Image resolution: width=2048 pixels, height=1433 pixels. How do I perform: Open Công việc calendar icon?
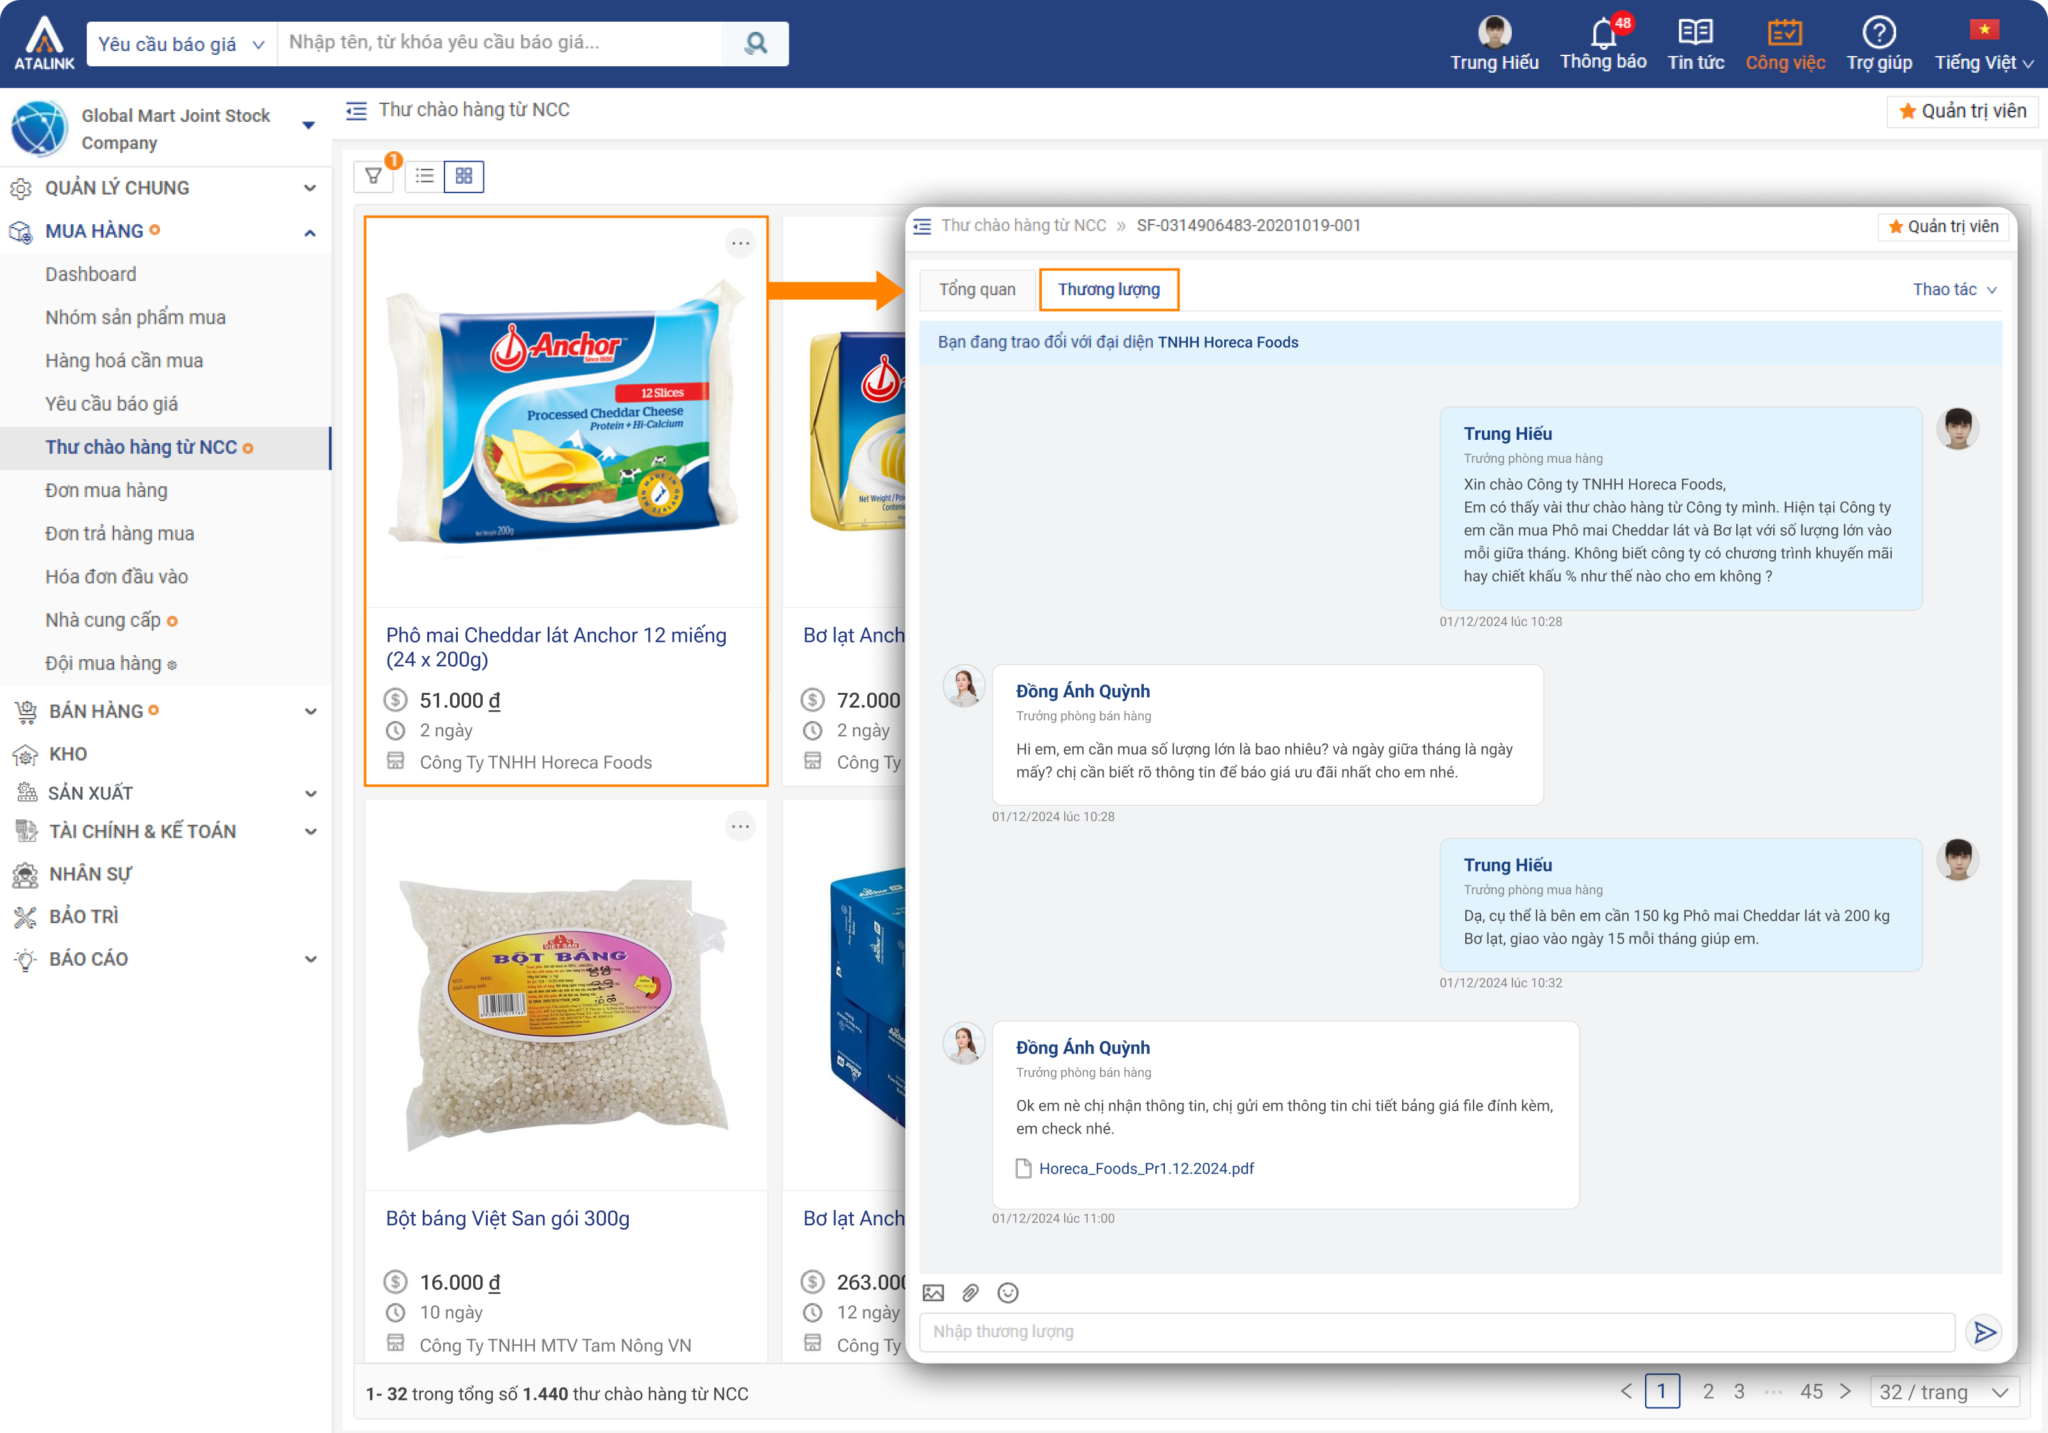1784,33
